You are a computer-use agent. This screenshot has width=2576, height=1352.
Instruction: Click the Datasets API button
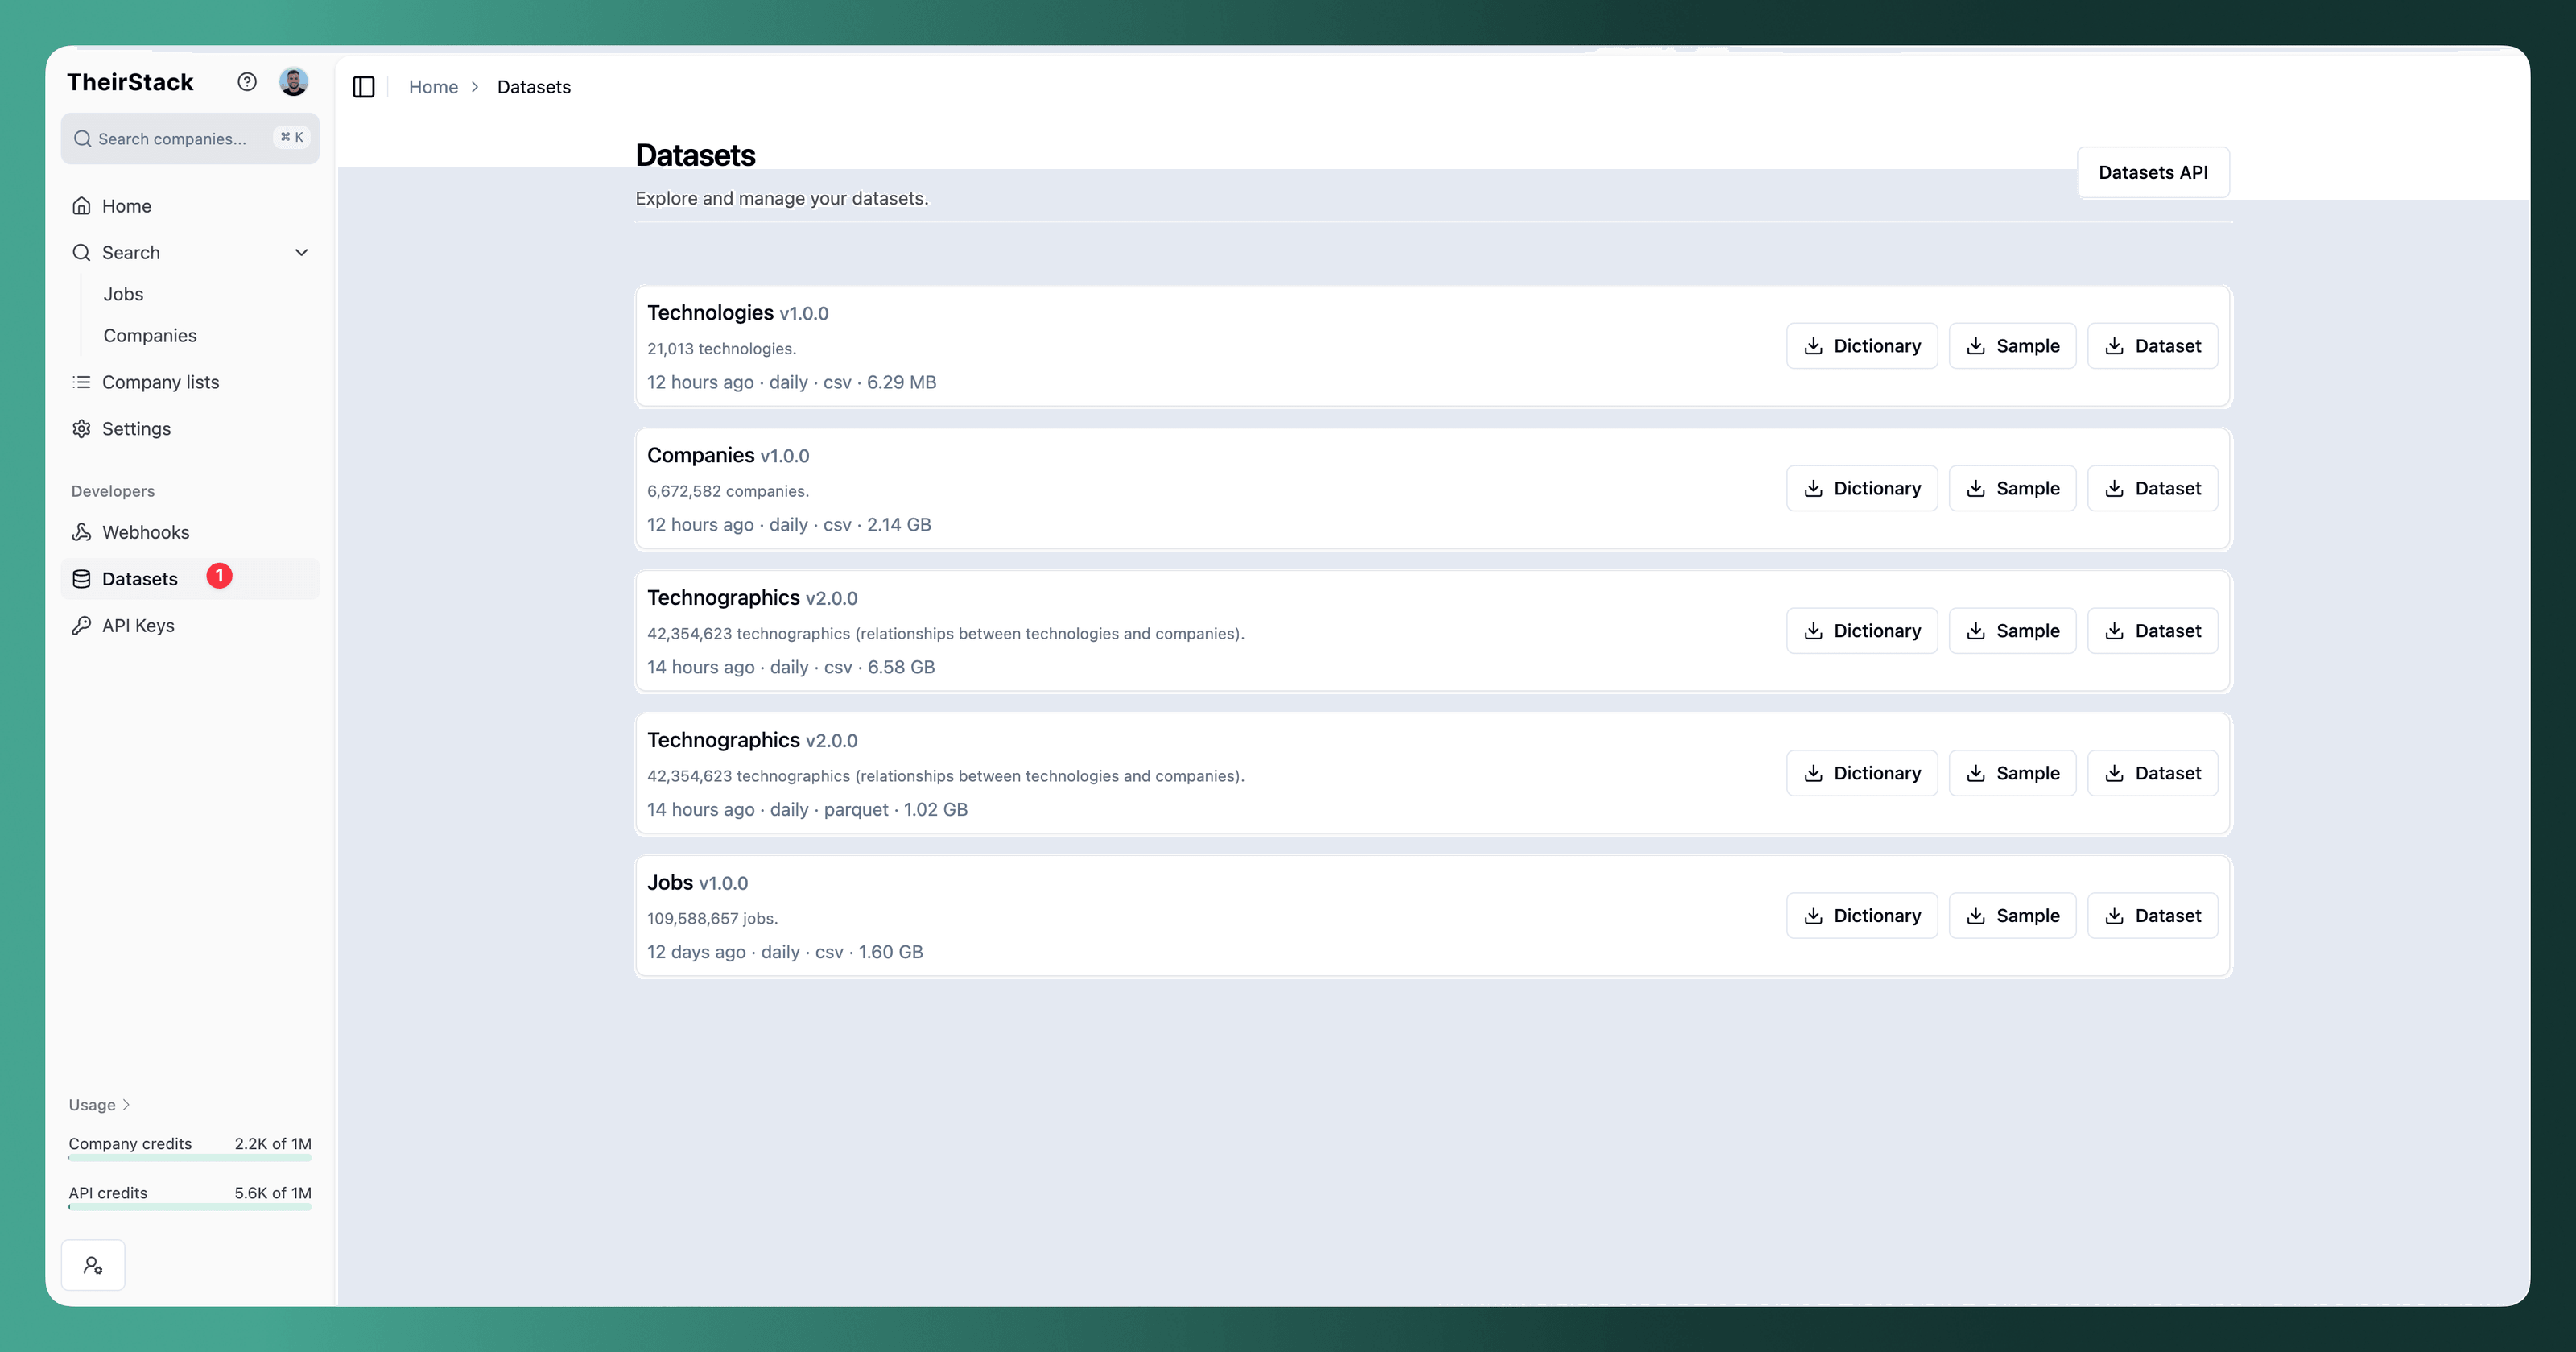coord(2152,172)
